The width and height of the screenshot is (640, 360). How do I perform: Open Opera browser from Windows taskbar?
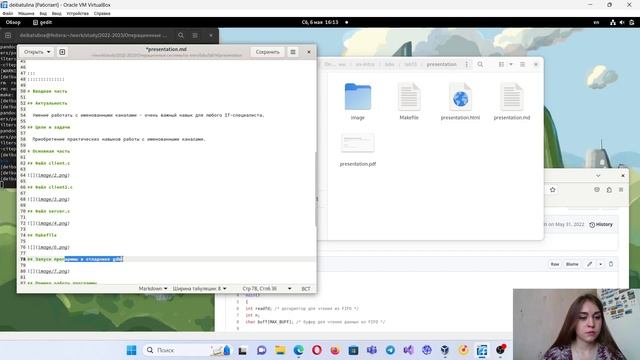tap(317, 350)
